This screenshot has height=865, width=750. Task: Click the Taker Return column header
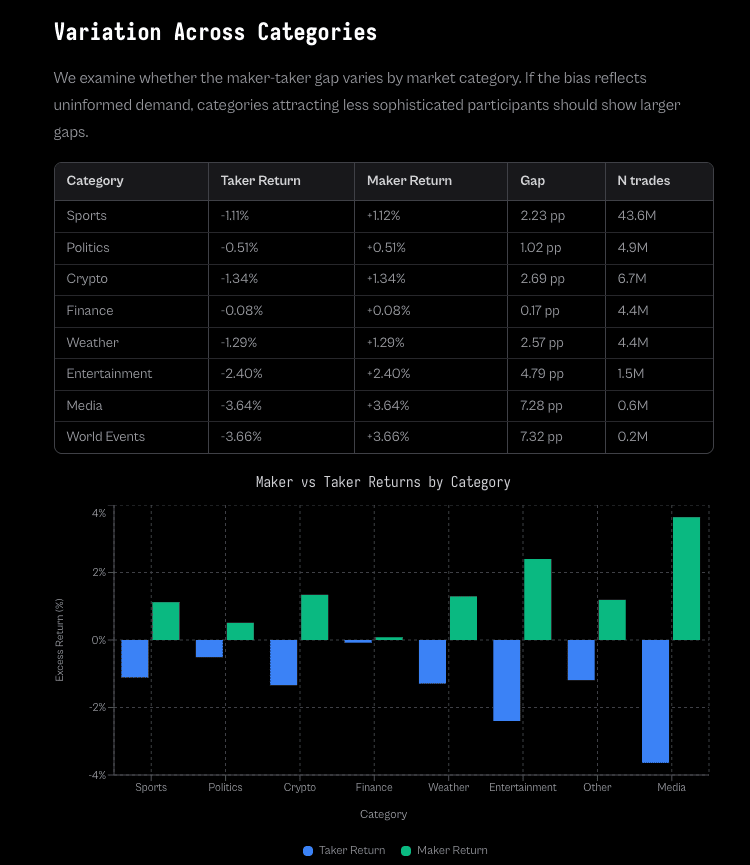(x=260, y=181)
